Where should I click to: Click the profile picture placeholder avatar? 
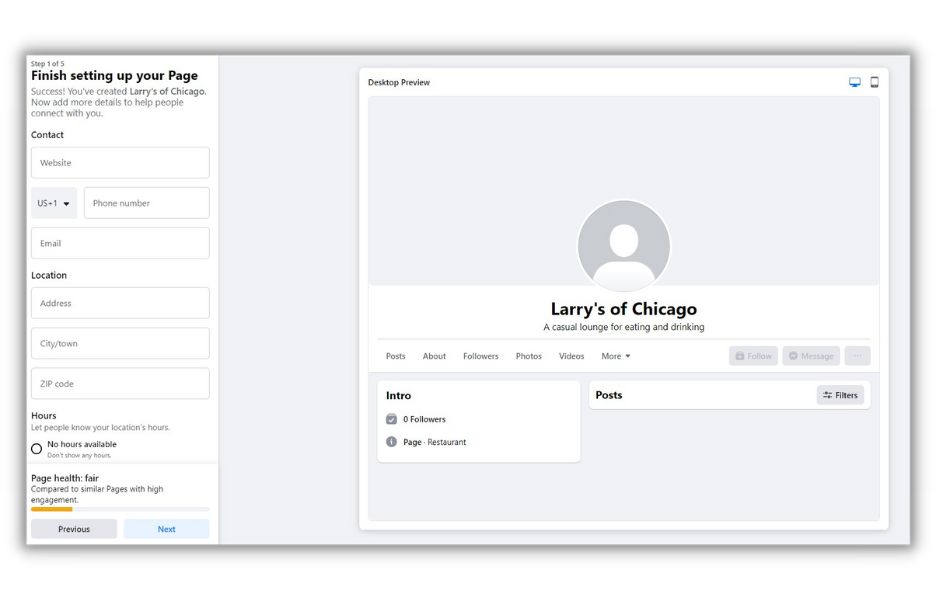623,246
